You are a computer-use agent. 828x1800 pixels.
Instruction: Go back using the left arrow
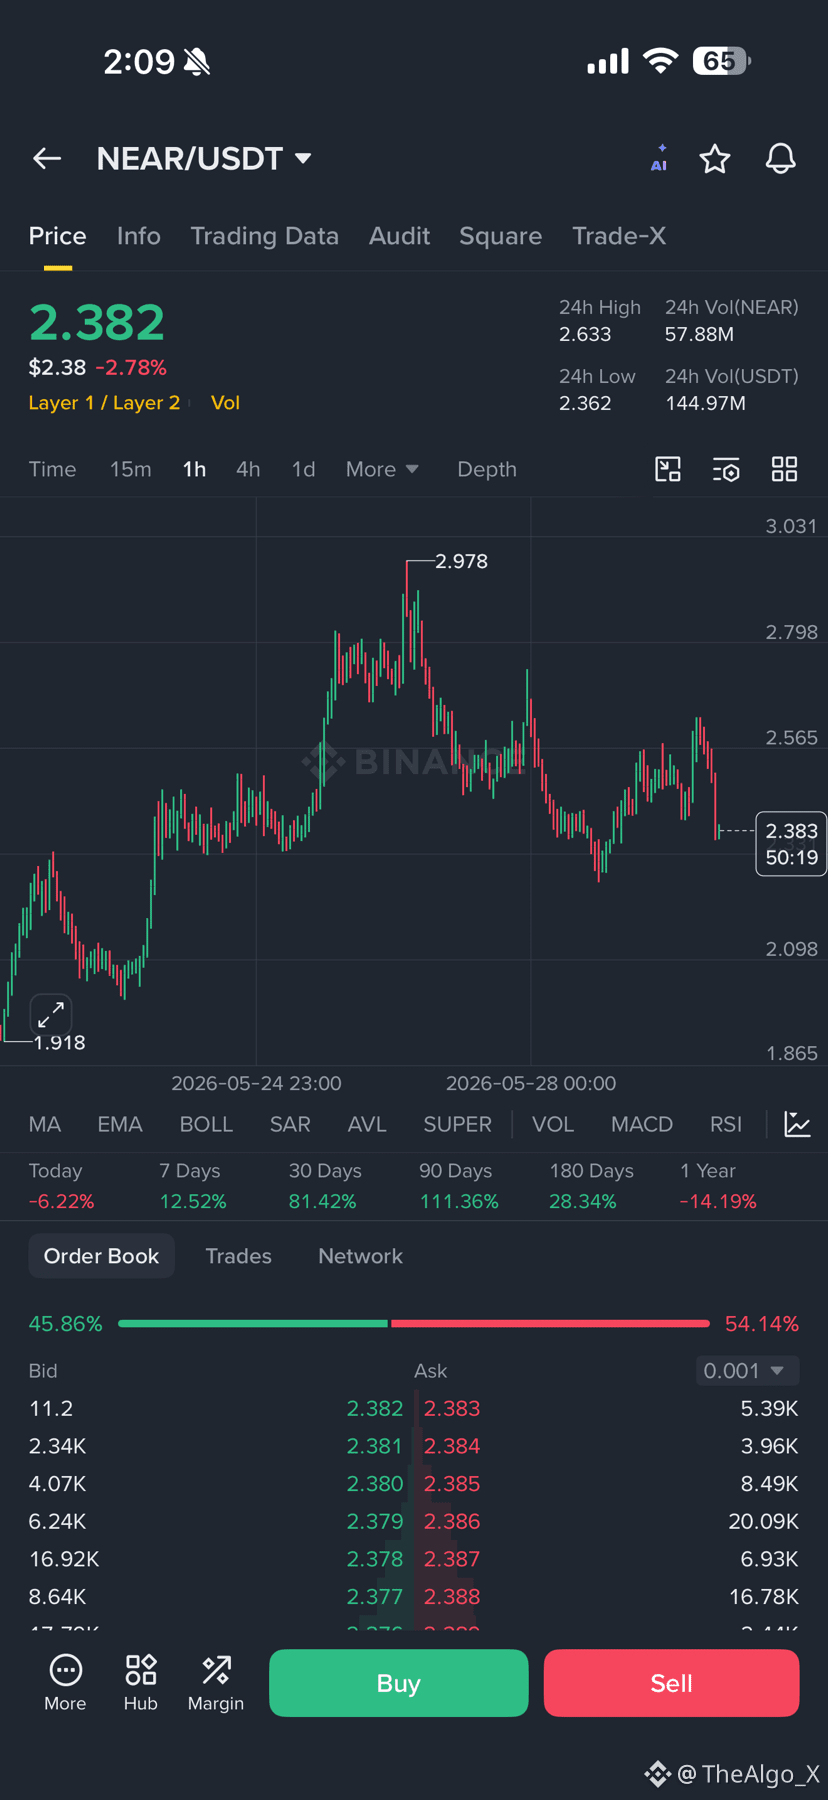(47, 158)
